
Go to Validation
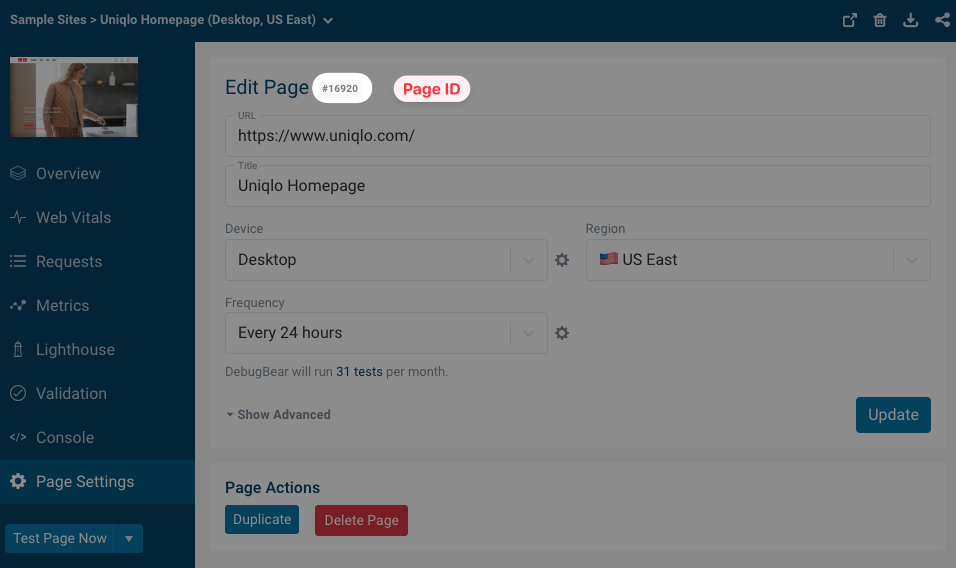coord(98,393)
